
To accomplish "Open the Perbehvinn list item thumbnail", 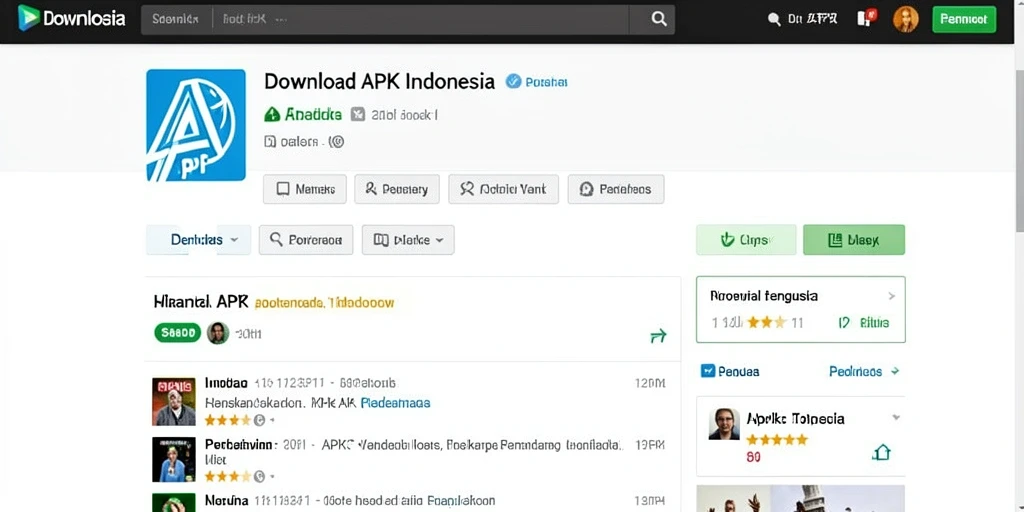I will coord(174,460).
